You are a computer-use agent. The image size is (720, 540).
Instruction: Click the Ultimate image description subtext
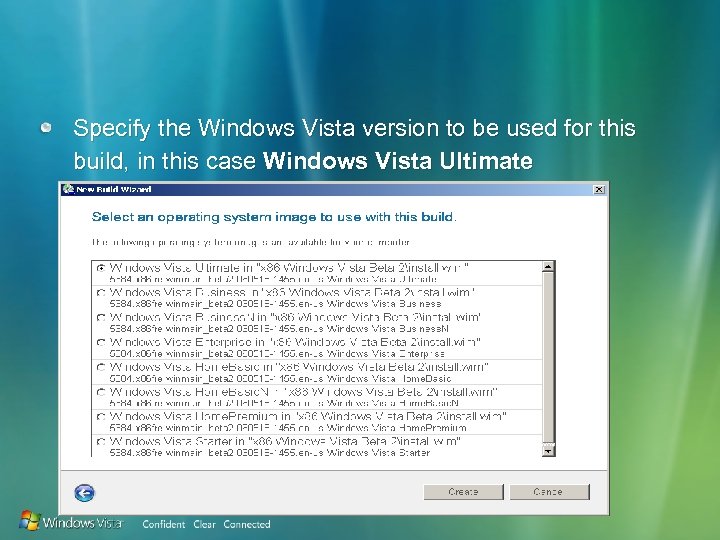(273, 279)
